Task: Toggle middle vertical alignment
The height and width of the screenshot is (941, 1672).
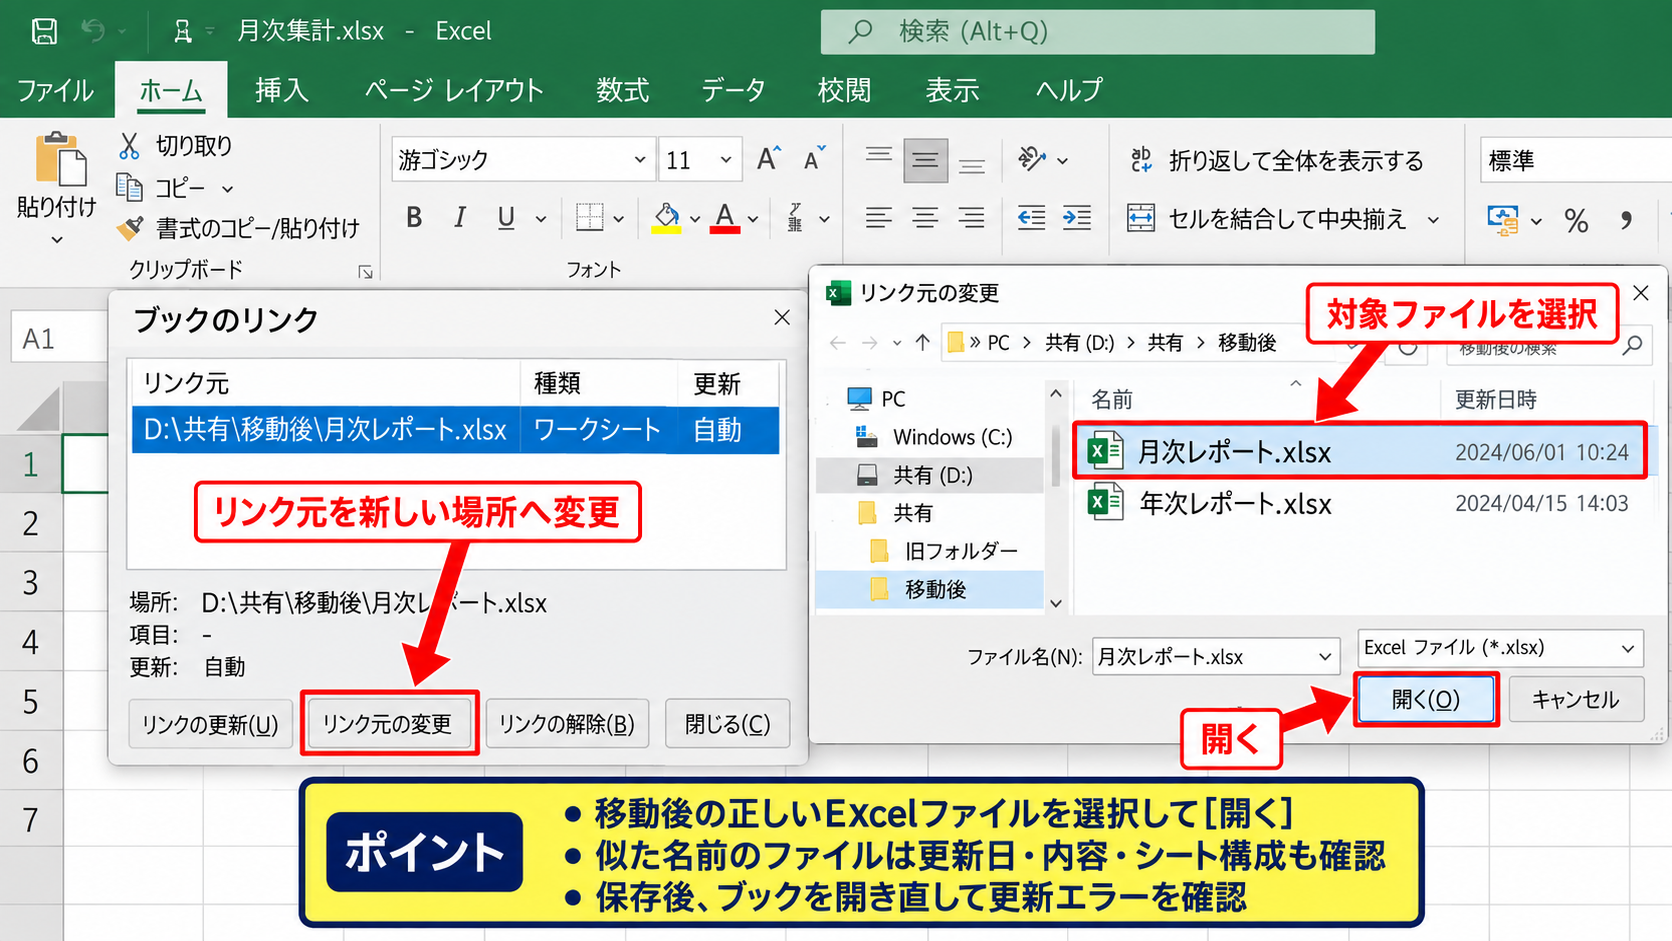Action: coord(925,161)
